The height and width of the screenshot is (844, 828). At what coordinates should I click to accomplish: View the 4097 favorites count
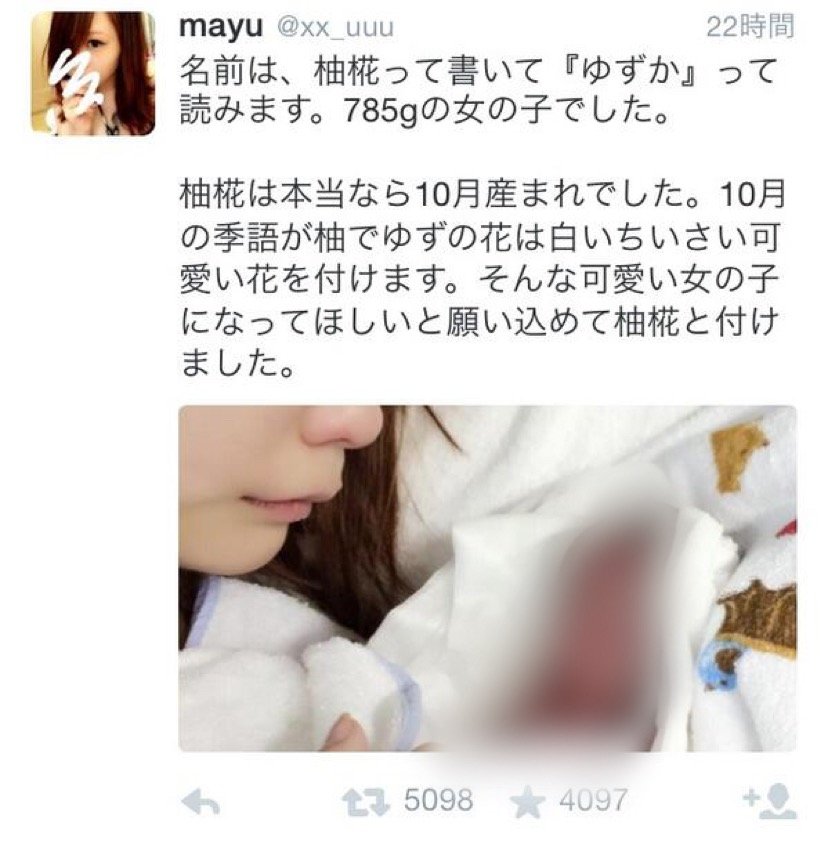(x=593, y=801)
